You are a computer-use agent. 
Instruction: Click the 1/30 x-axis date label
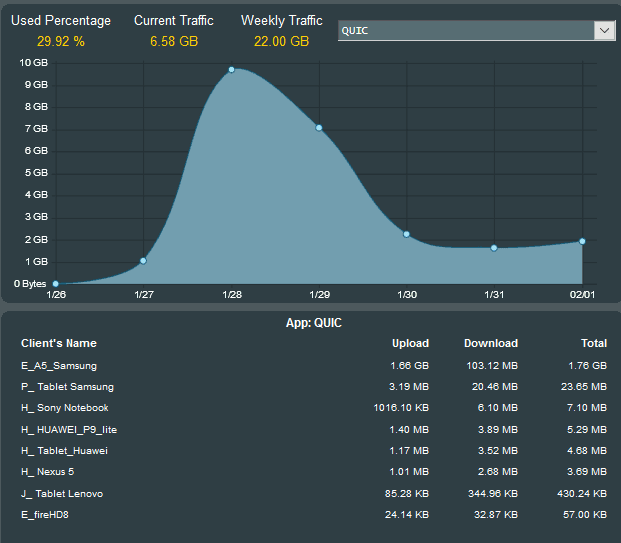[x=407, y=295]
